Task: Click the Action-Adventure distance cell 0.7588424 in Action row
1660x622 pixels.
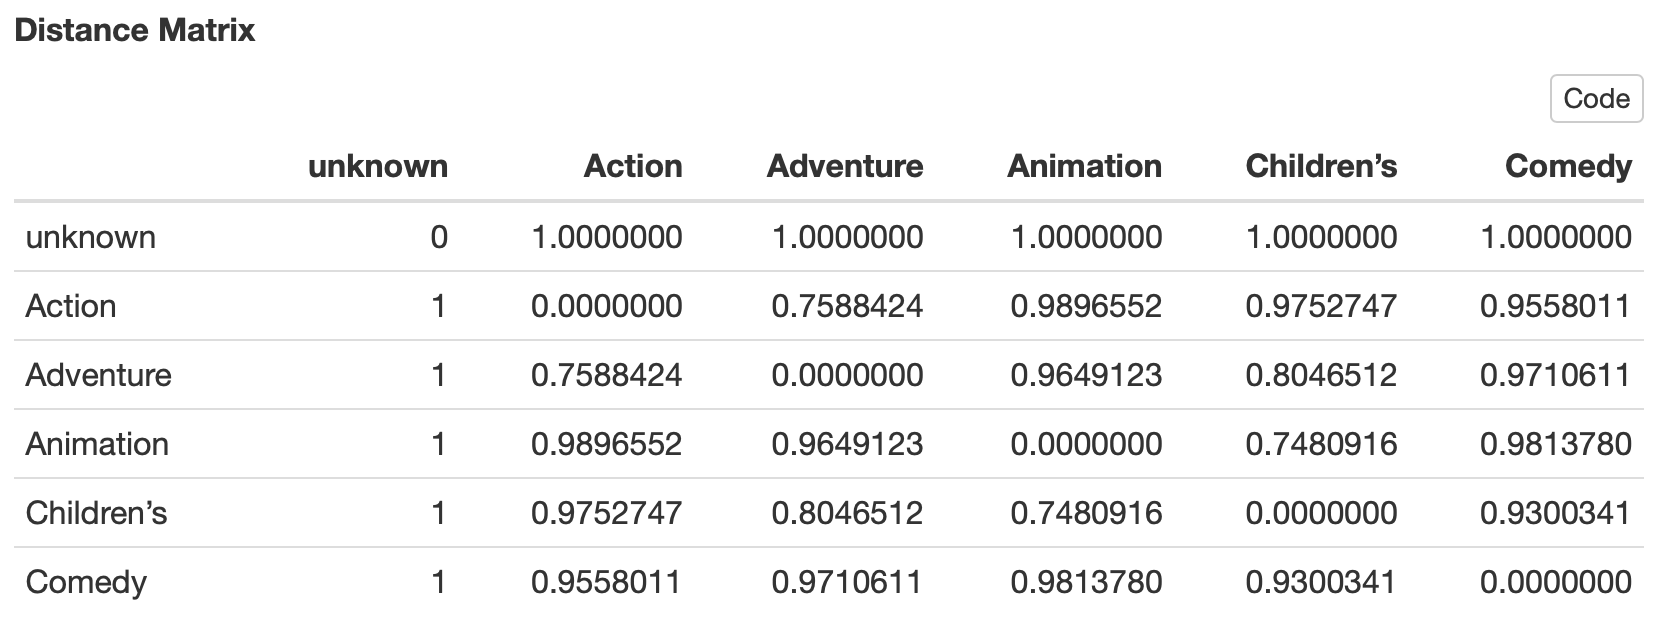Action: (x=847, y=306)
